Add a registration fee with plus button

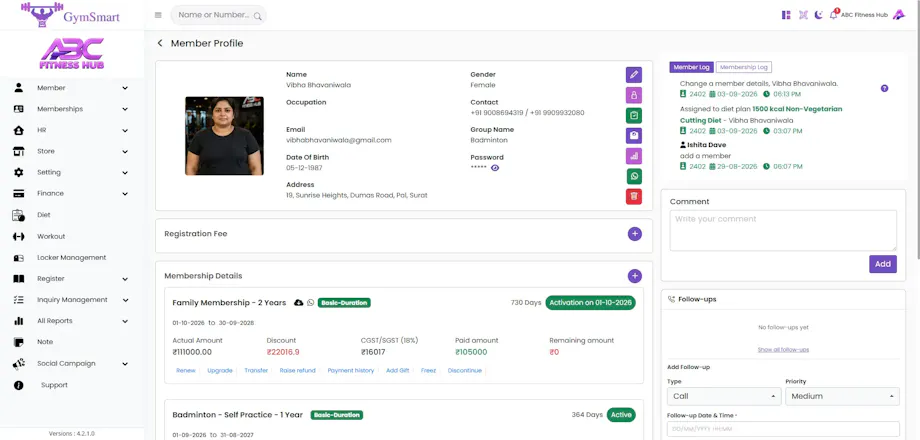pyautogui.click(x=634, y=234)
